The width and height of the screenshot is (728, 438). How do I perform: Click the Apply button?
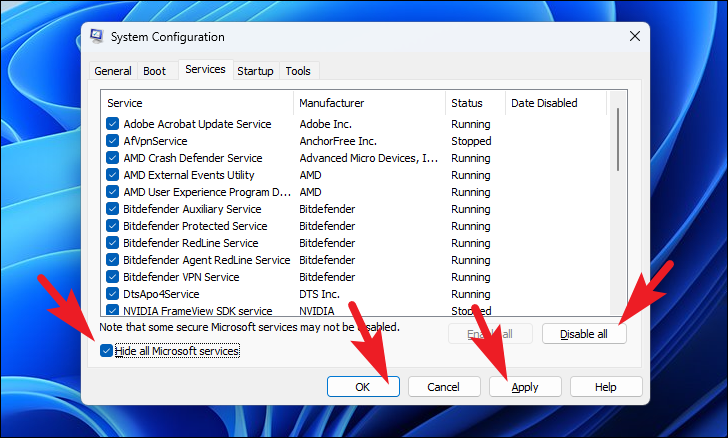[x=525, y=387]
